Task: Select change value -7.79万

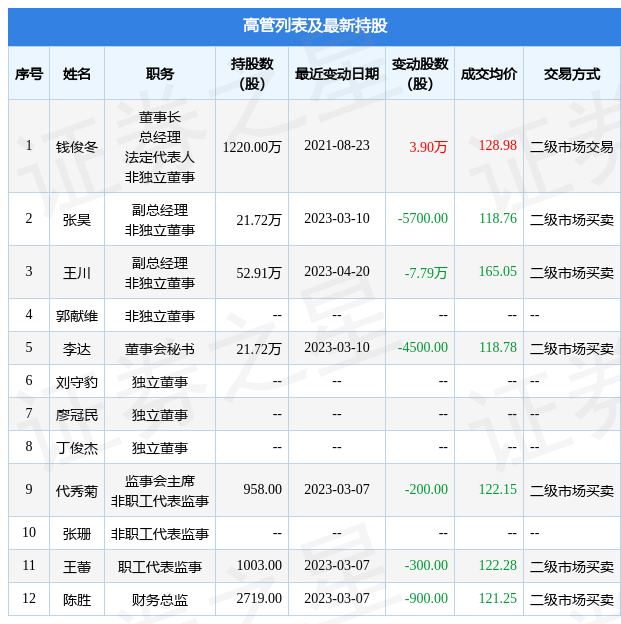Action: click(426, 273)
